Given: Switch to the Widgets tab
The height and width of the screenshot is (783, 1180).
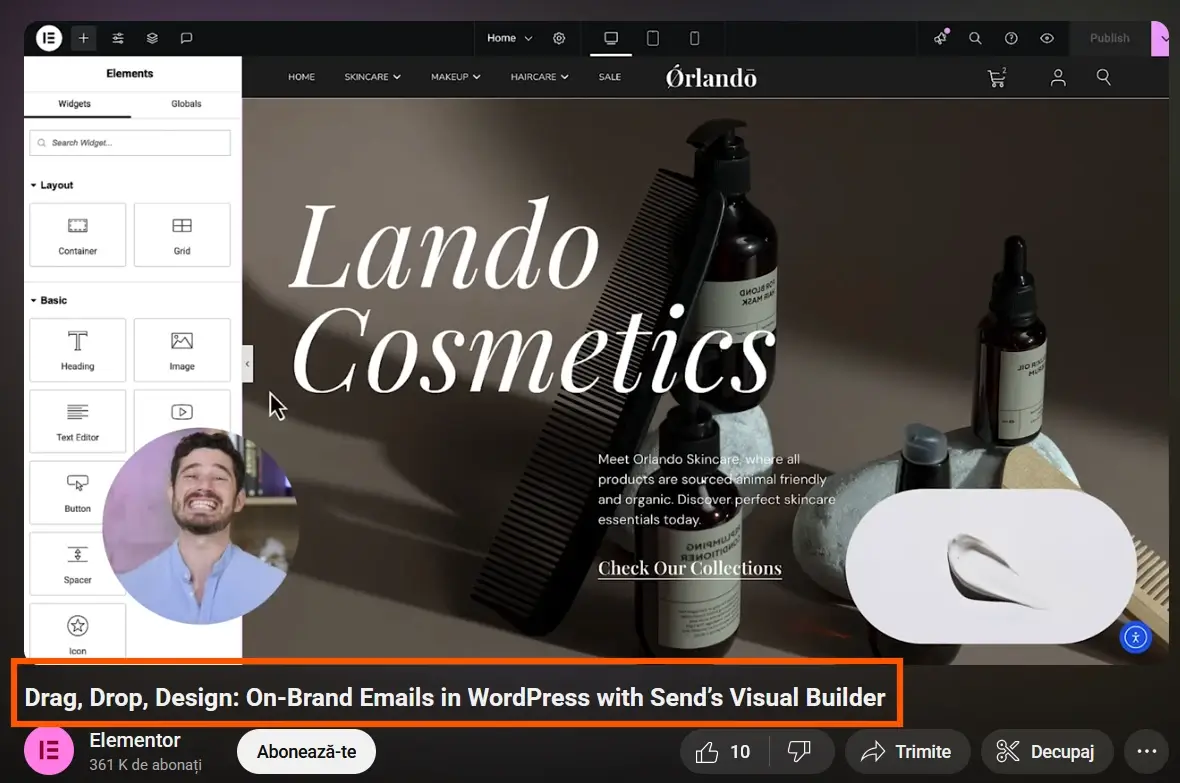Looking at the screenshot, I should point(75,103).
